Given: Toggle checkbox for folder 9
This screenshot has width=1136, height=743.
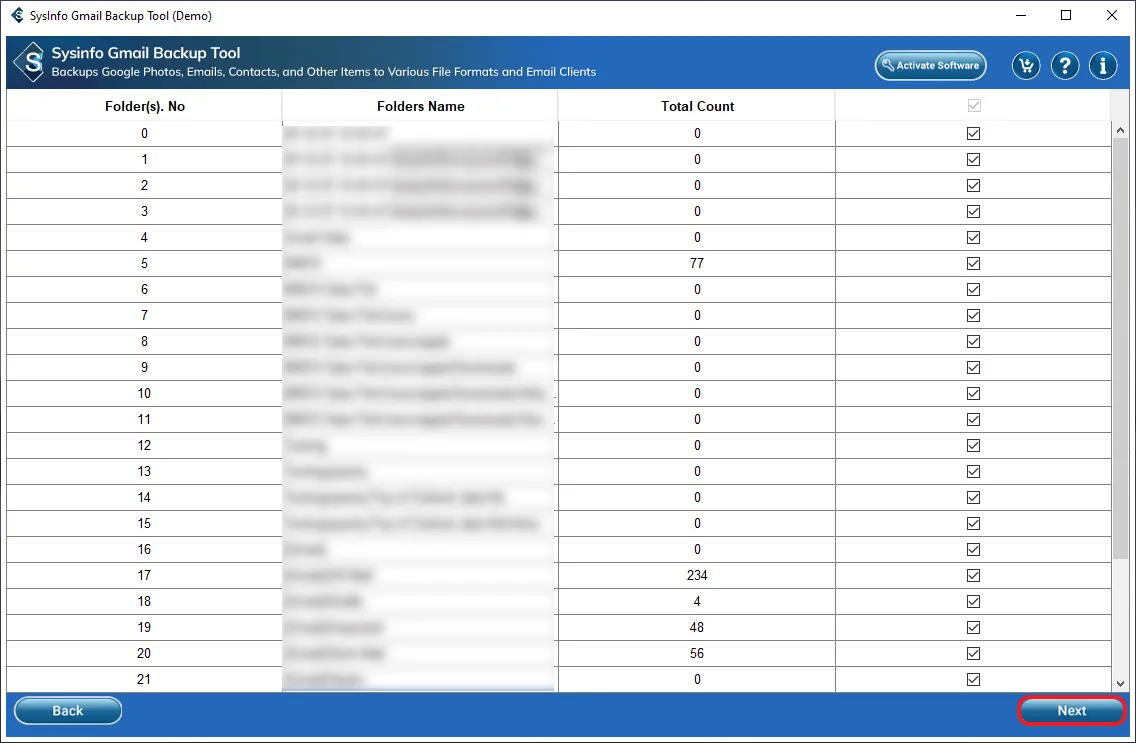Looking at the screenshot, I should [x=974, y=368].
